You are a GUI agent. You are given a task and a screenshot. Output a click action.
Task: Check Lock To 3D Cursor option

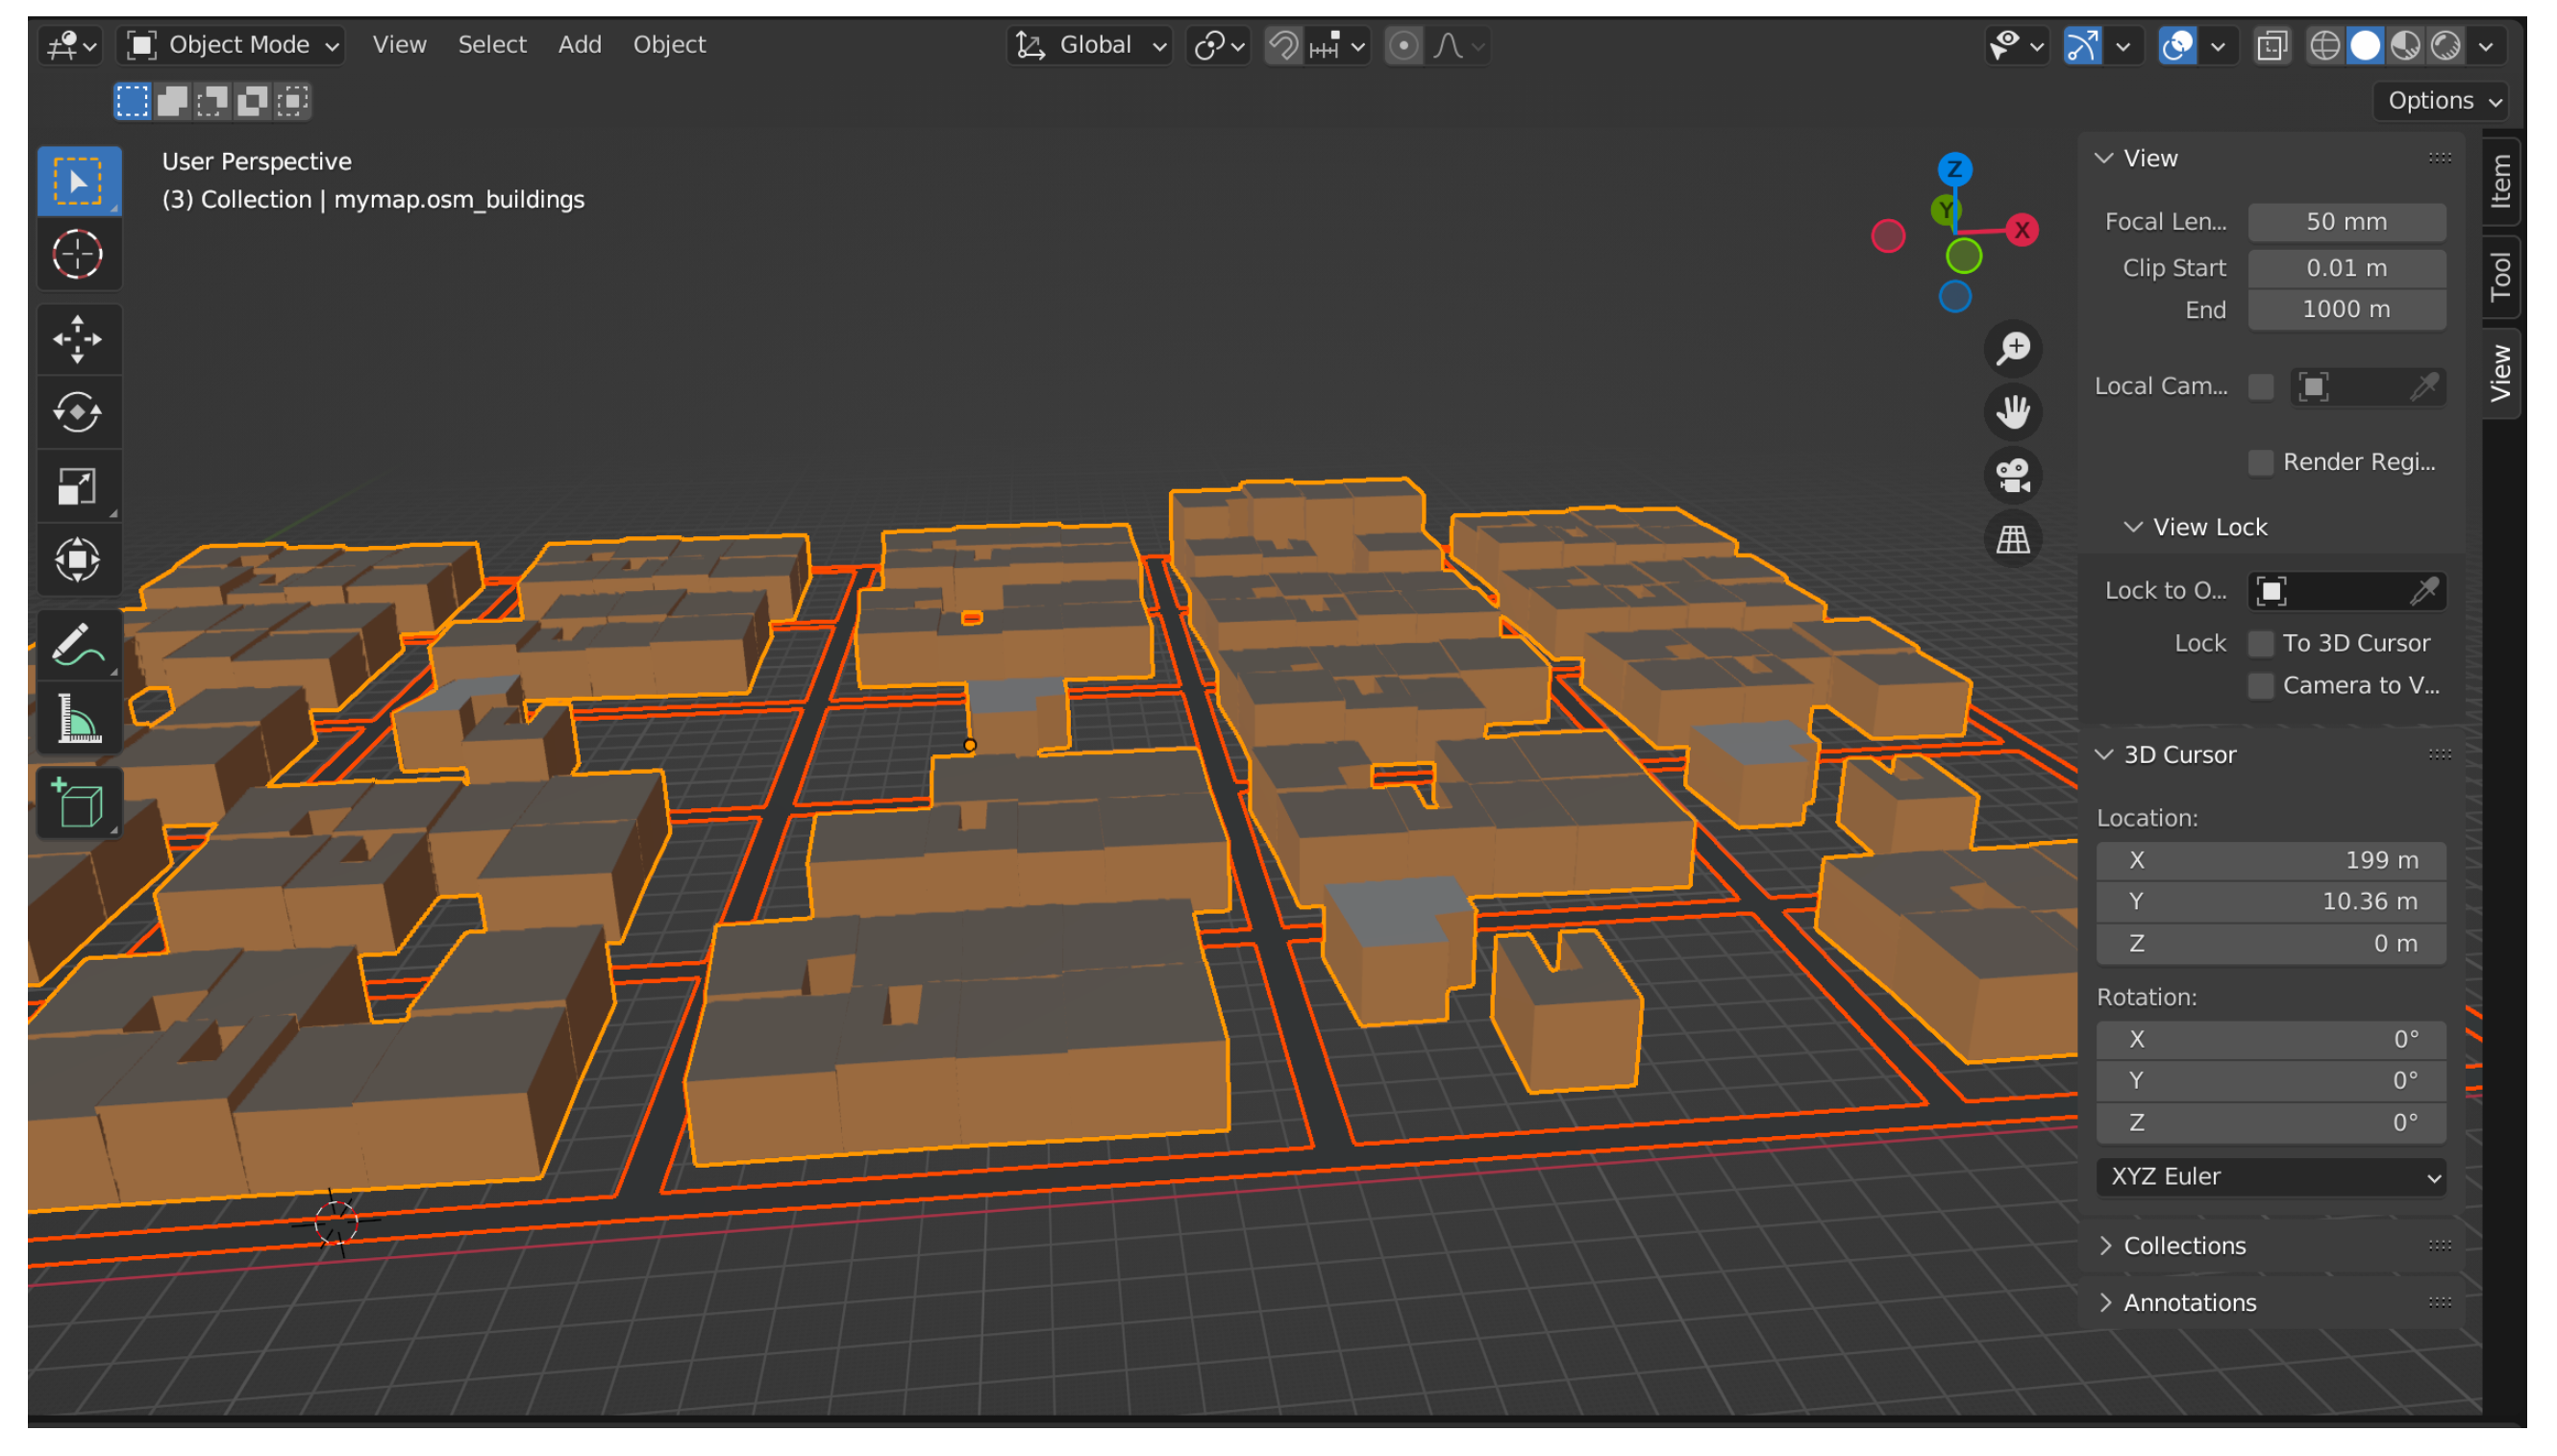click(2259, 643)
